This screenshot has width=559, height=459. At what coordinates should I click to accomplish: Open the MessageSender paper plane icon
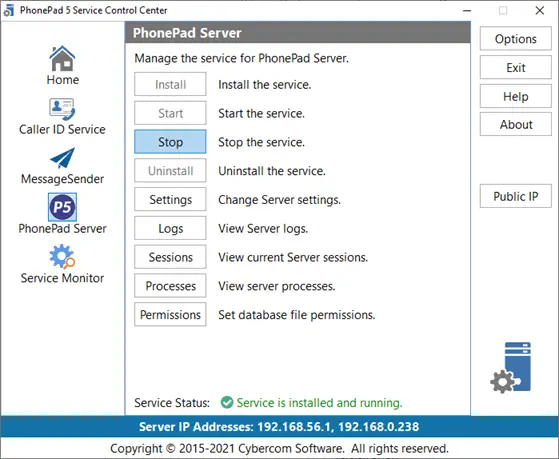pos(63,158)
